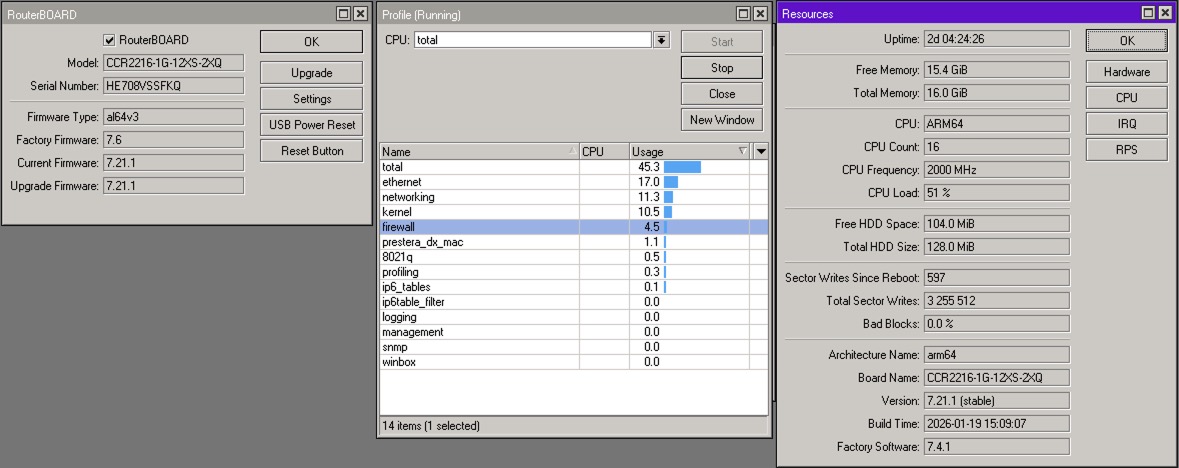
Task: Select the snmp row
Action: (574, 348)
